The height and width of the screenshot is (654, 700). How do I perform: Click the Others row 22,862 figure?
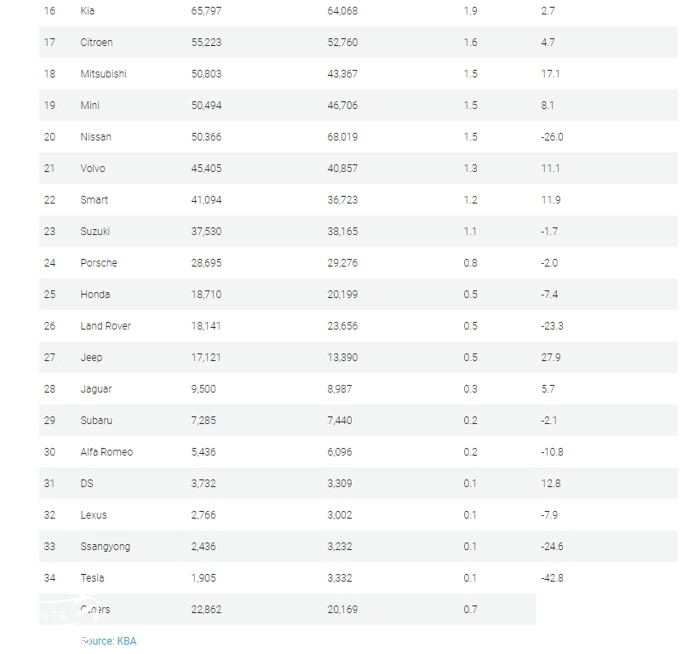tap(207, 609)
